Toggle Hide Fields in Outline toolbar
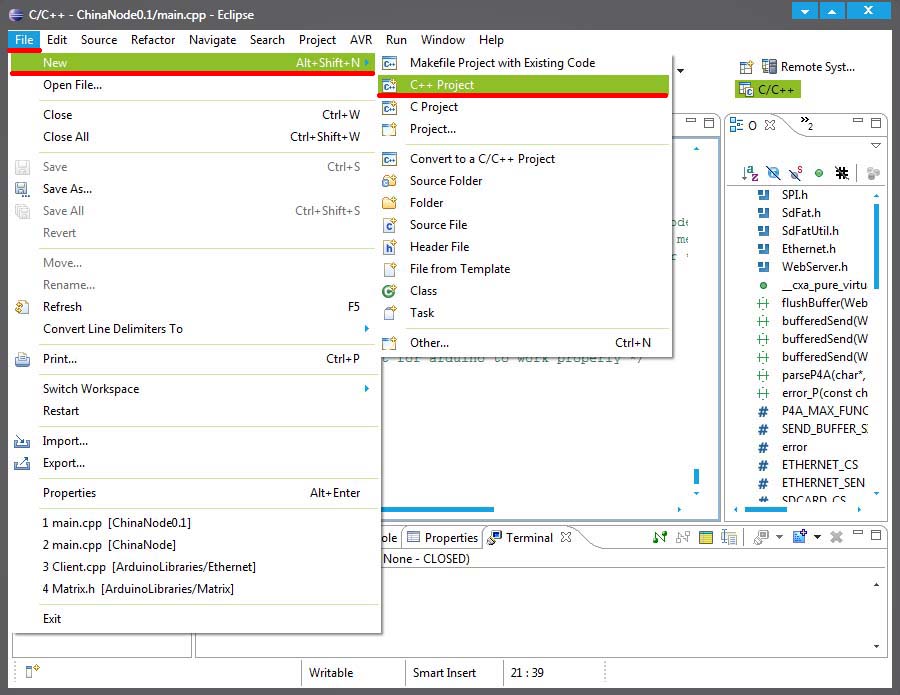The height and width of the screenshot is (695, 900). point(773,173)
